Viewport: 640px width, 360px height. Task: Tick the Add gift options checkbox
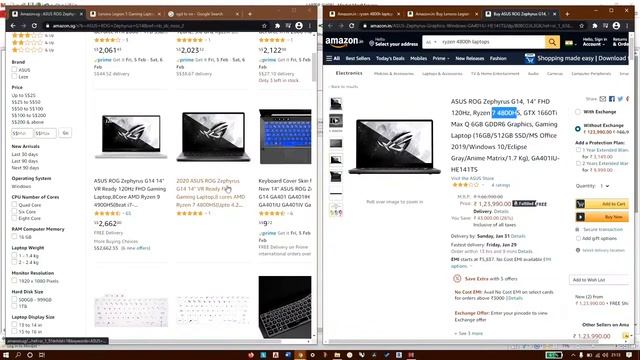pyautogui.click(x=578, y=238)
